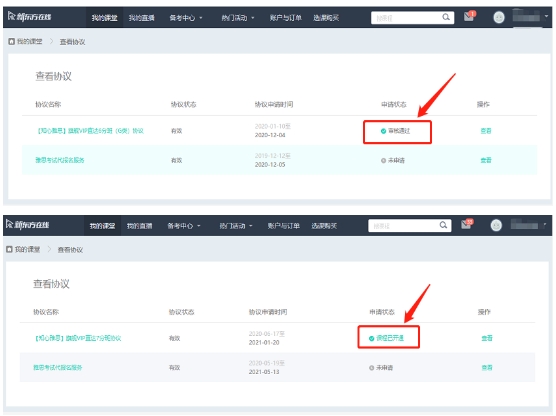The height and width of the screenshot is (416, 556).
Task: Click the user avatar icon in upper navbar
Action: (499, 17)
